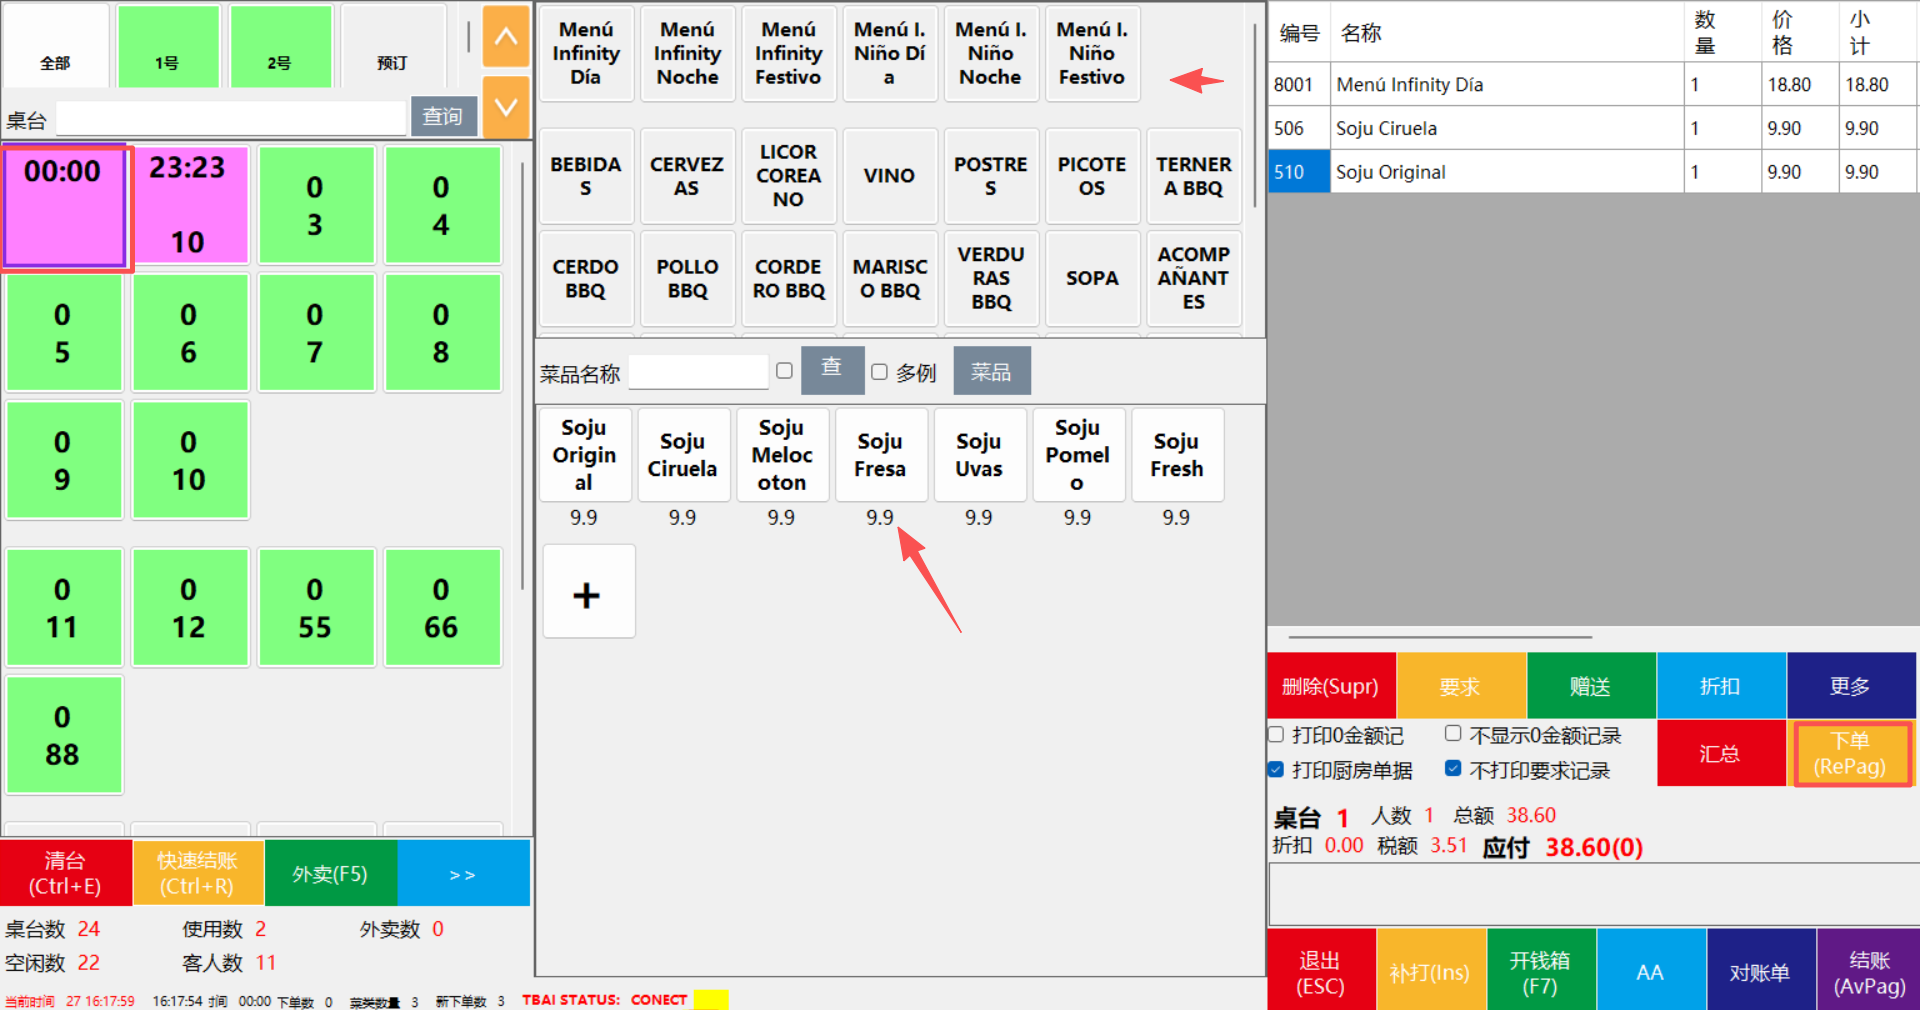Open the 更多 options menu

tap(1850, 686)
